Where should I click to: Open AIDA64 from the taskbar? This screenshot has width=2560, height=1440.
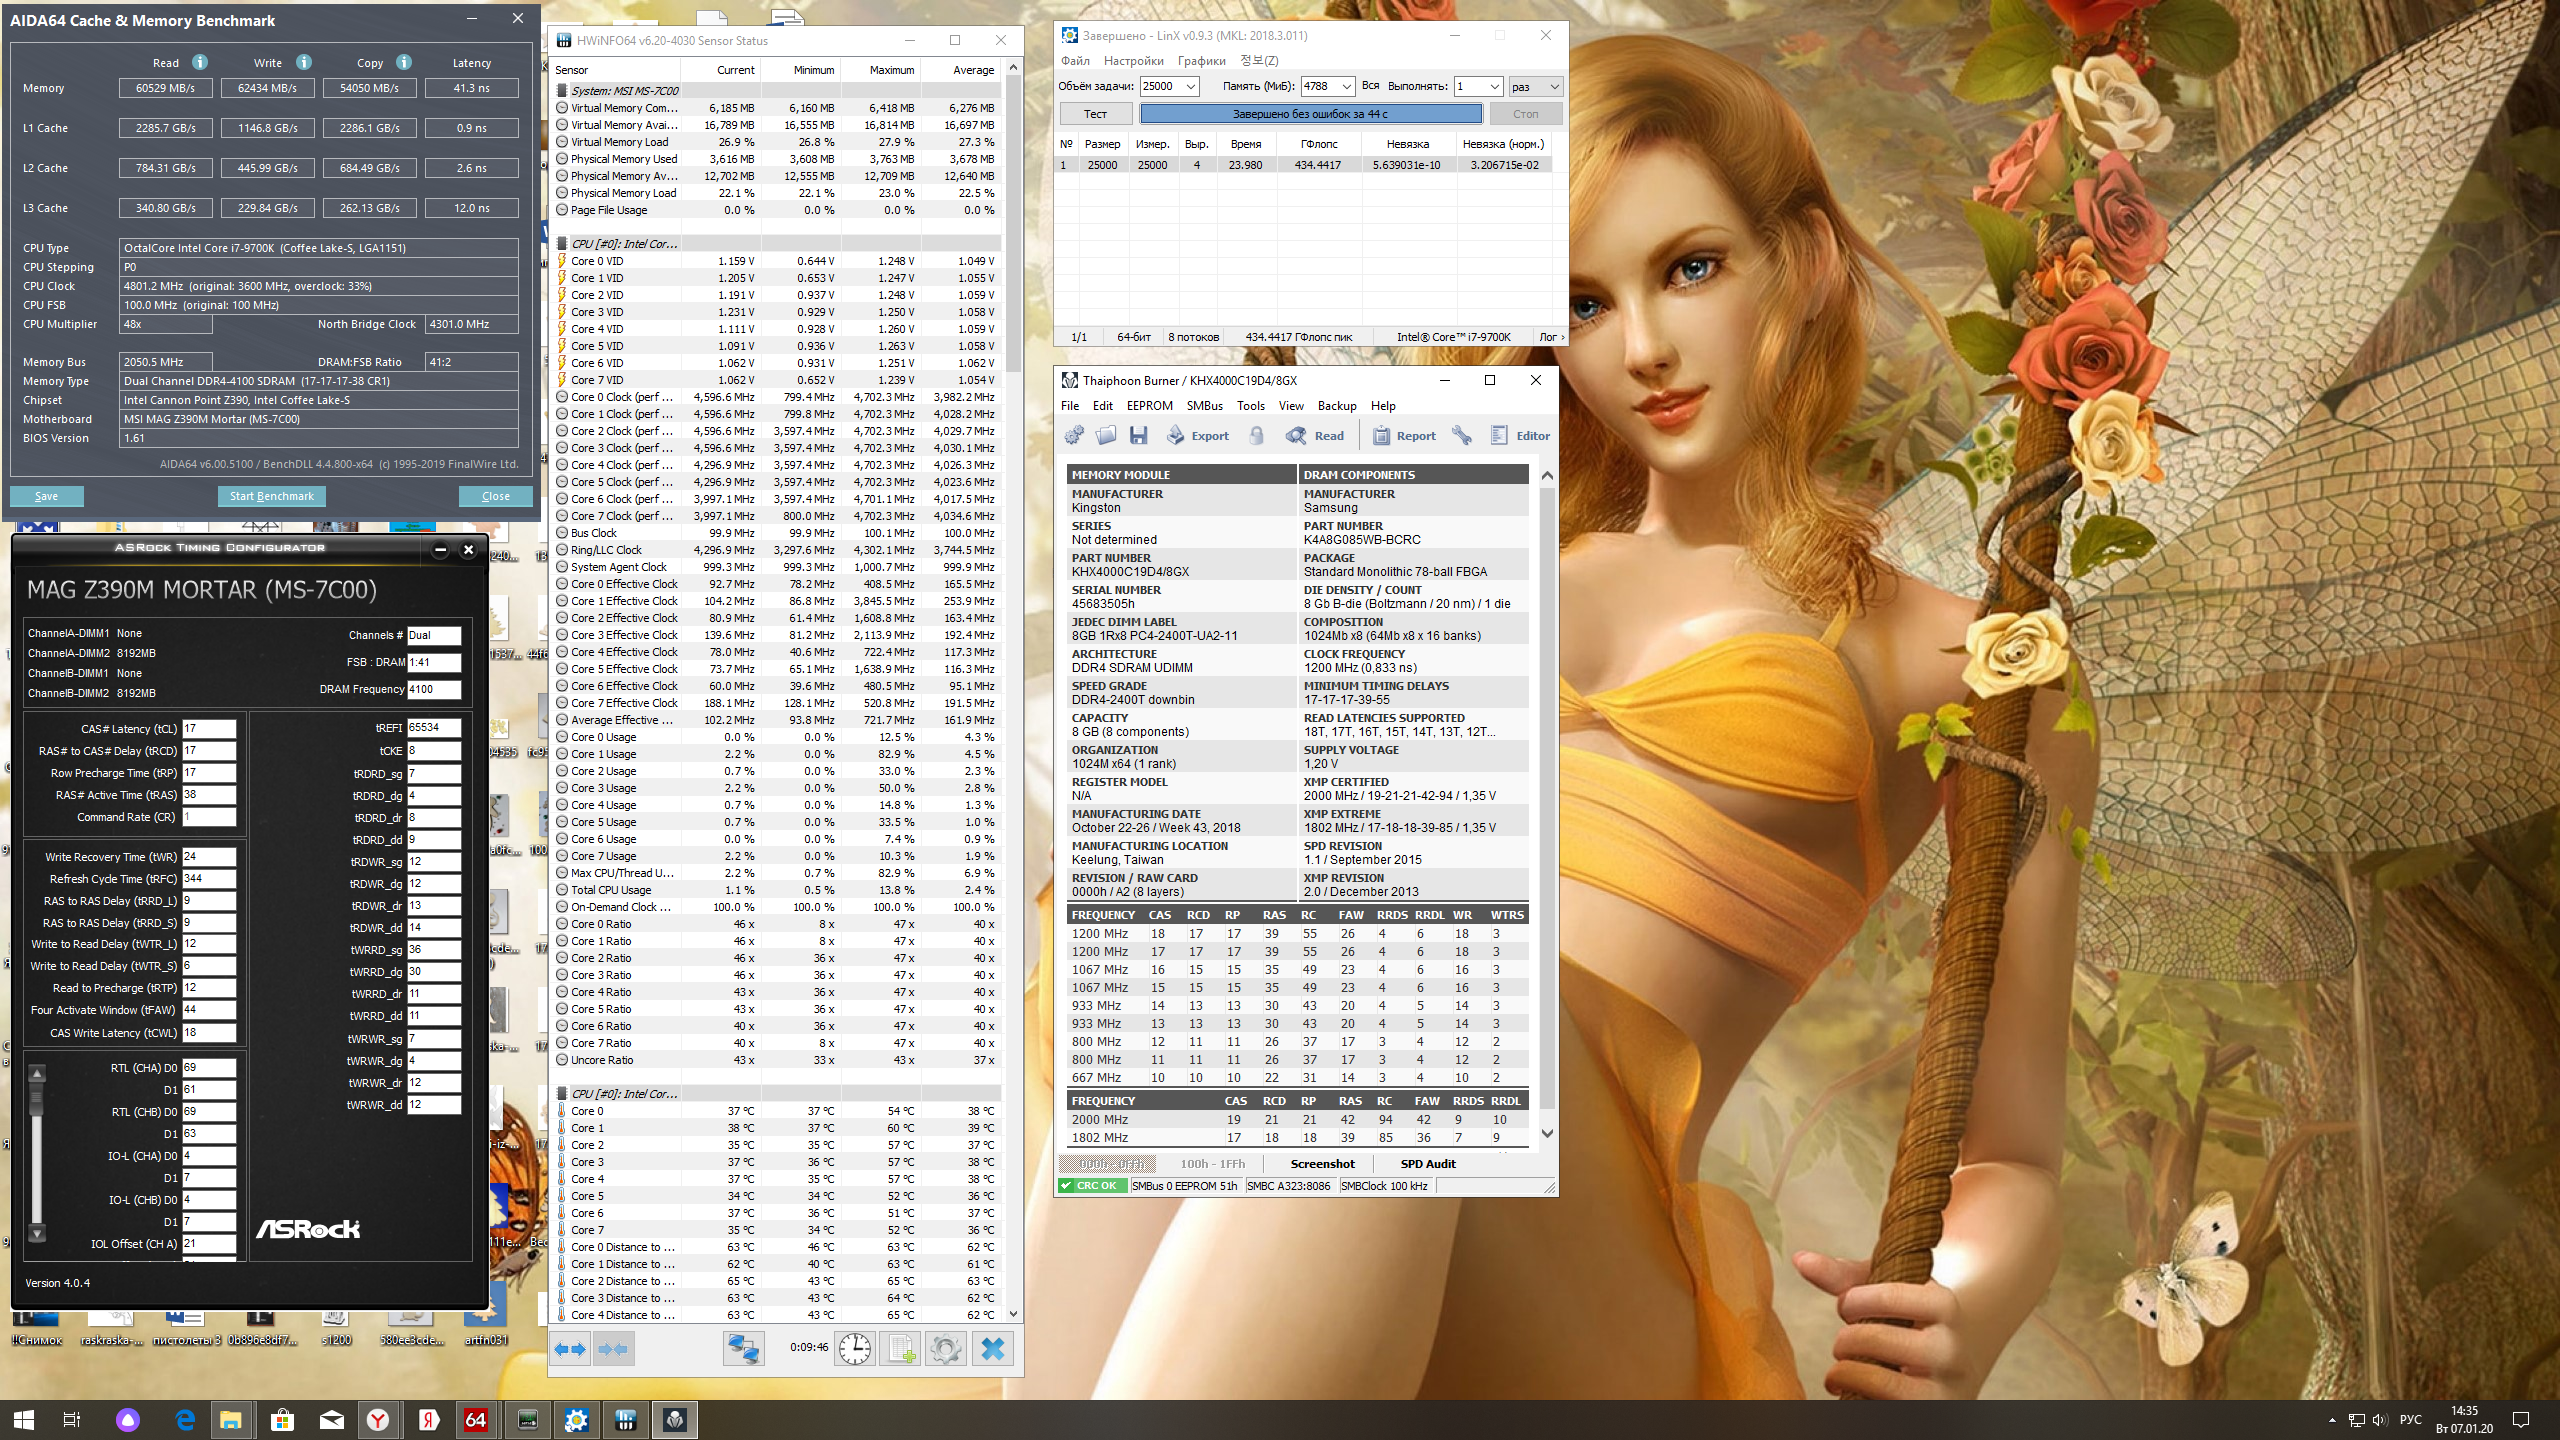(476, 1420)
